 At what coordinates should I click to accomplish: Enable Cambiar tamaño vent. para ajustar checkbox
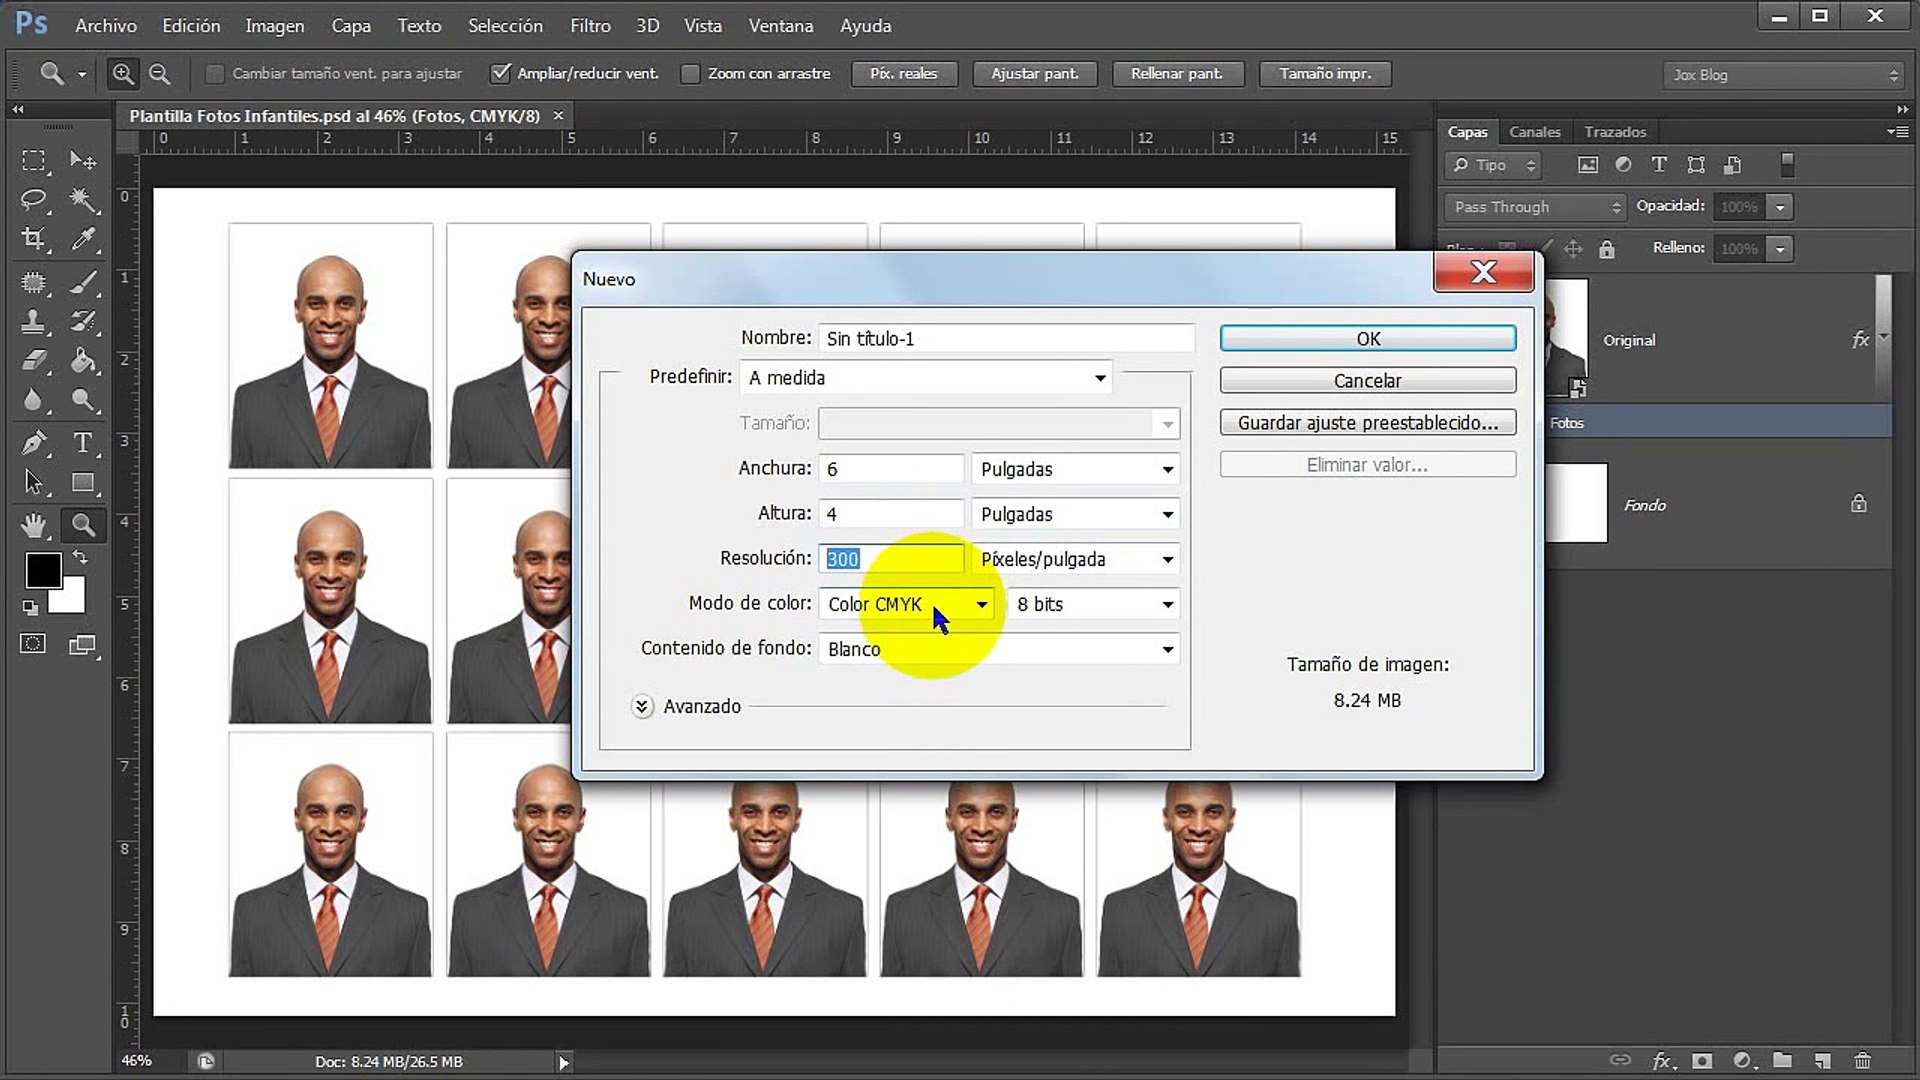214,73
